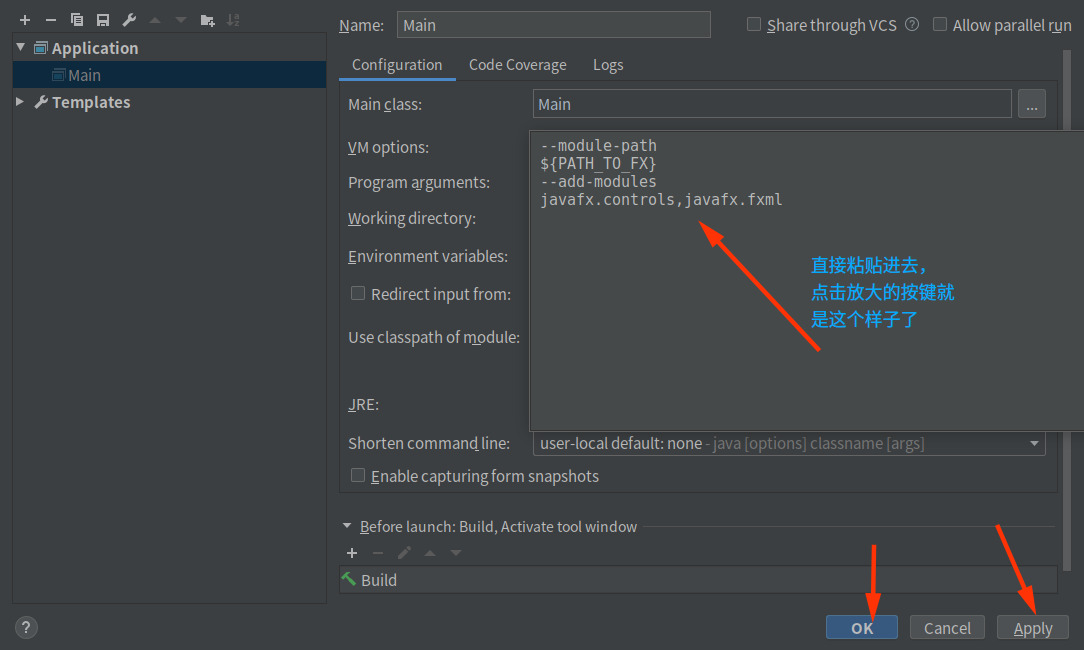Open the Logs tab

tap(608, 64)
